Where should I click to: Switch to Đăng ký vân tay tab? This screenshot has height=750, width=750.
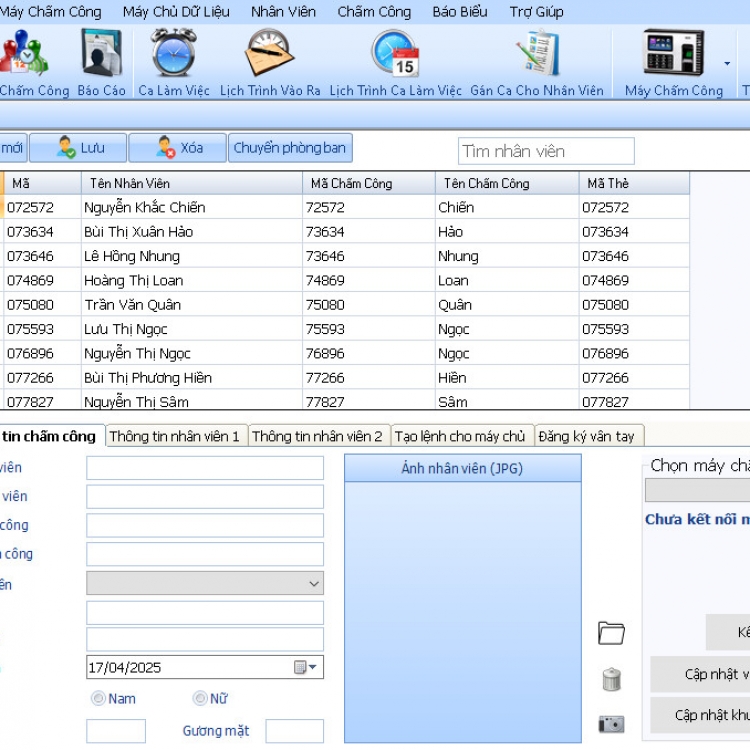point(588,436)
